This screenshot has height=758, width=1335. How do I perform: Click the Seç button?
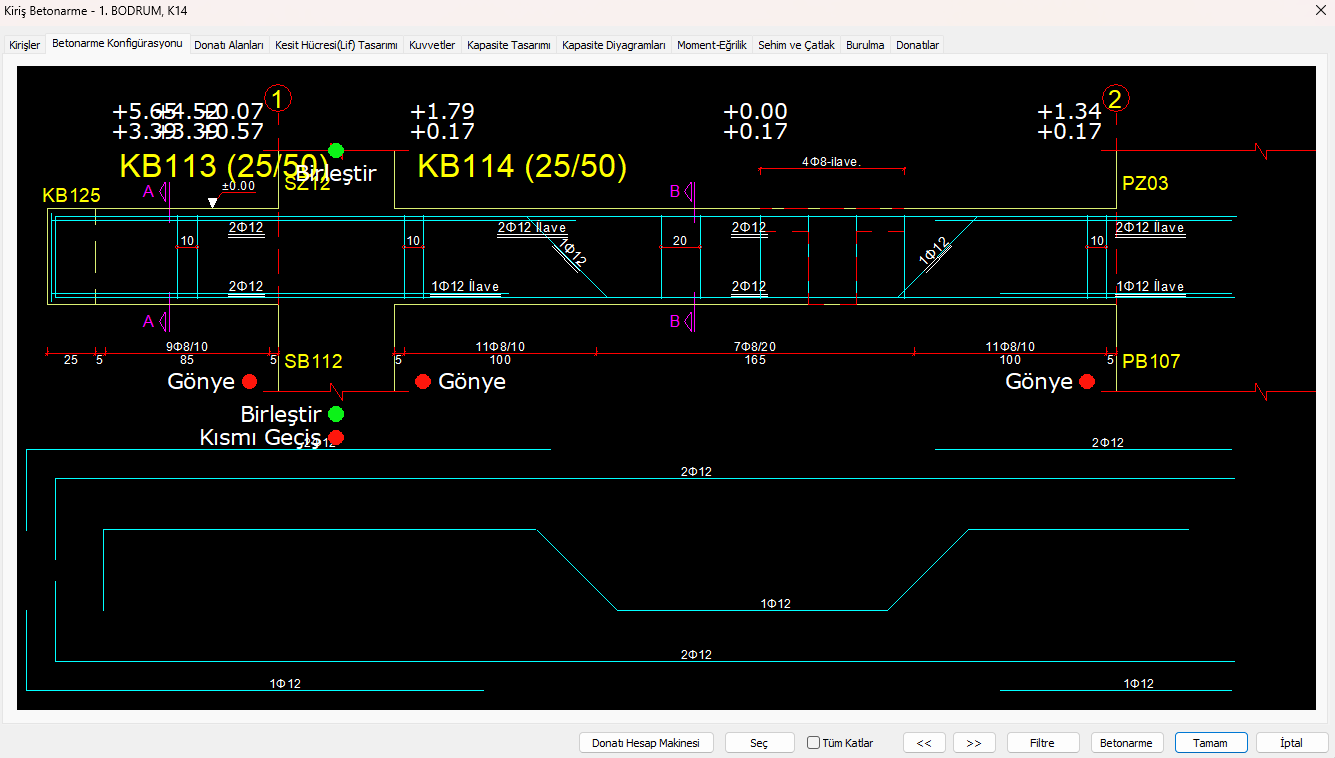coord(759,743)
